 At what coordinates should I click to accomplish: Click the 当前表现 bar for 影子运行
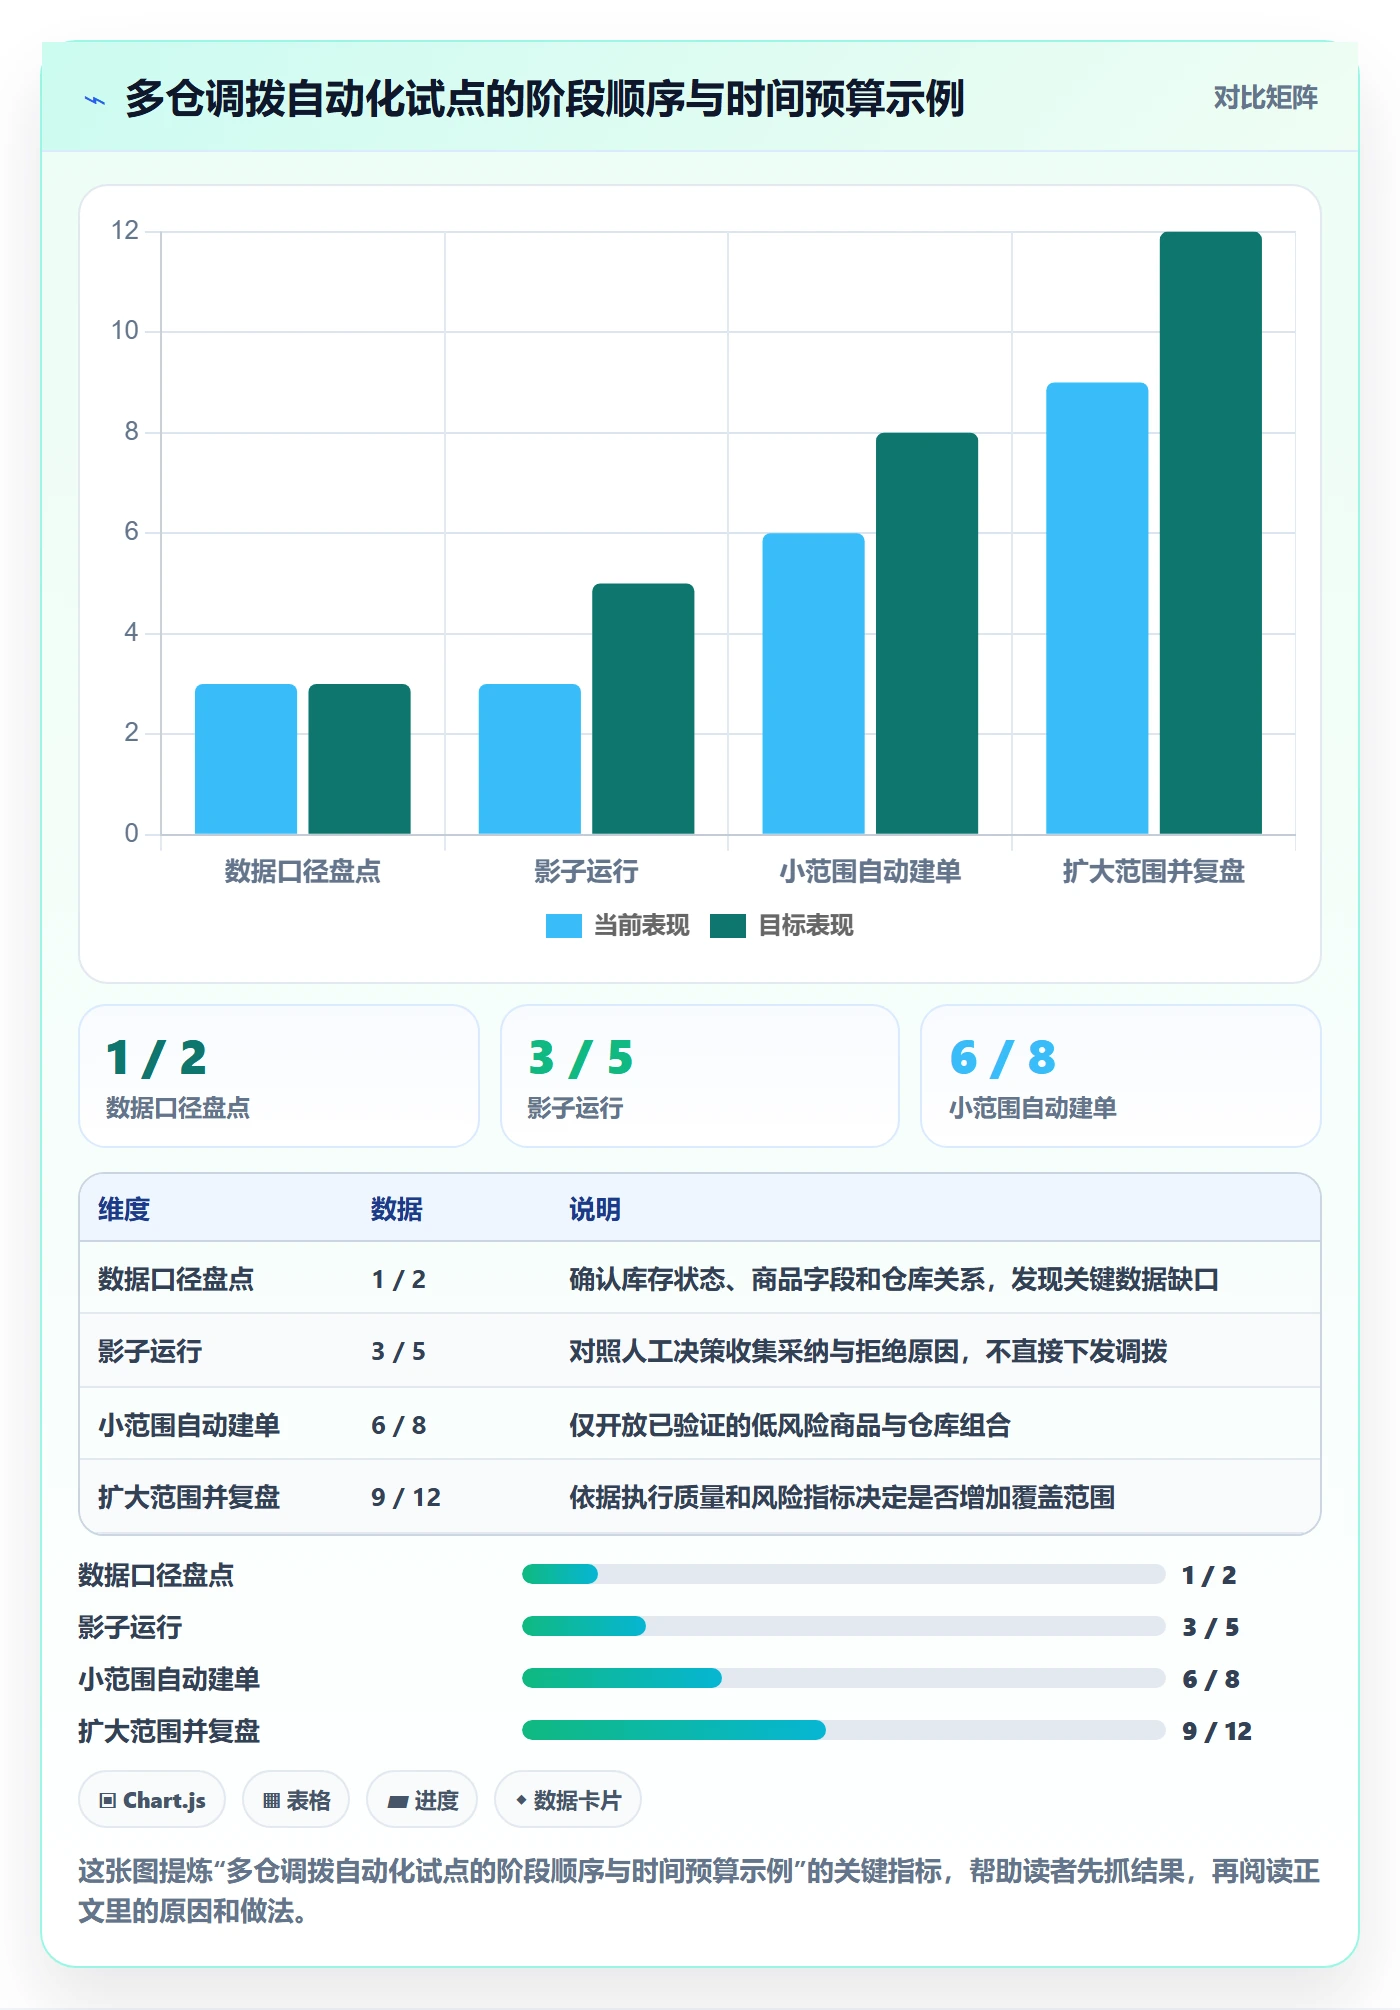click(x=530, y=759)
